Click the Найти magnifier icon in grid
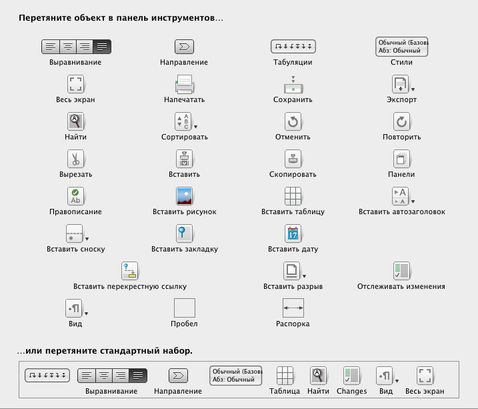Viewport: 478px width, 409px height. (76, 121)
